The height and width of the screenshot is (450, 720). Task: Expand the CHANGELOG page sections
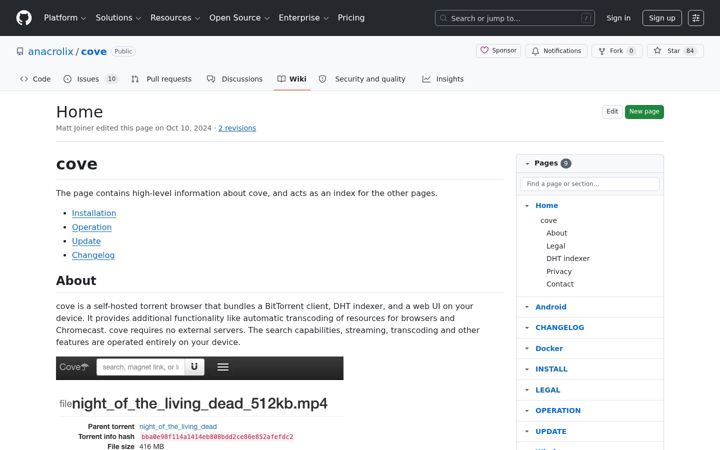(x=527, y=327)
